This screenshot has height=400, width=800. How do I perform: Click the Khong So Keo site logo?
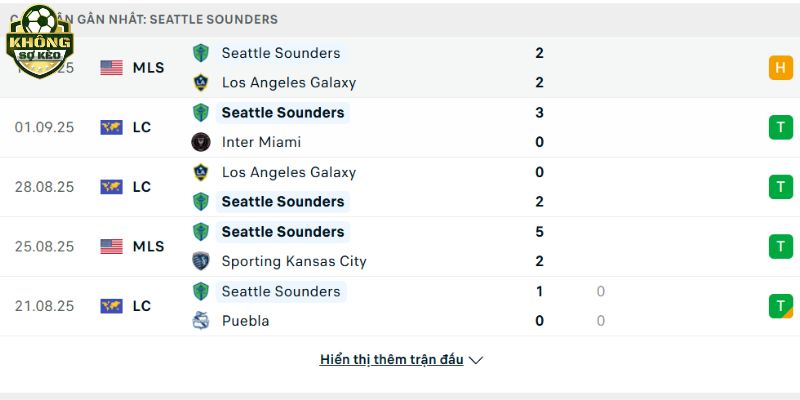[40, 41]
